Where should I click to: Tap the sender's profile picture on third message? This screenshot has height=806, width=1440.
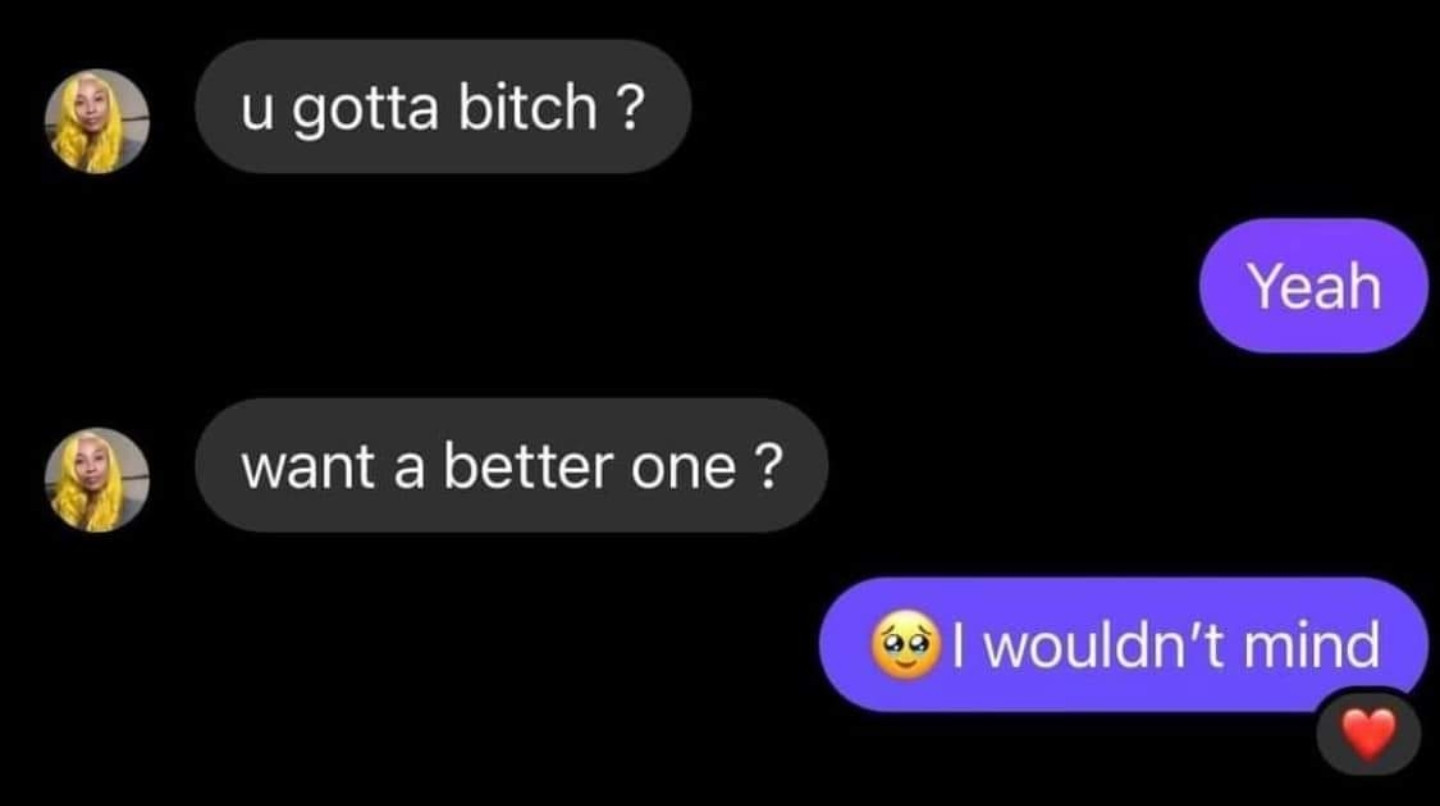pos(97,480)
